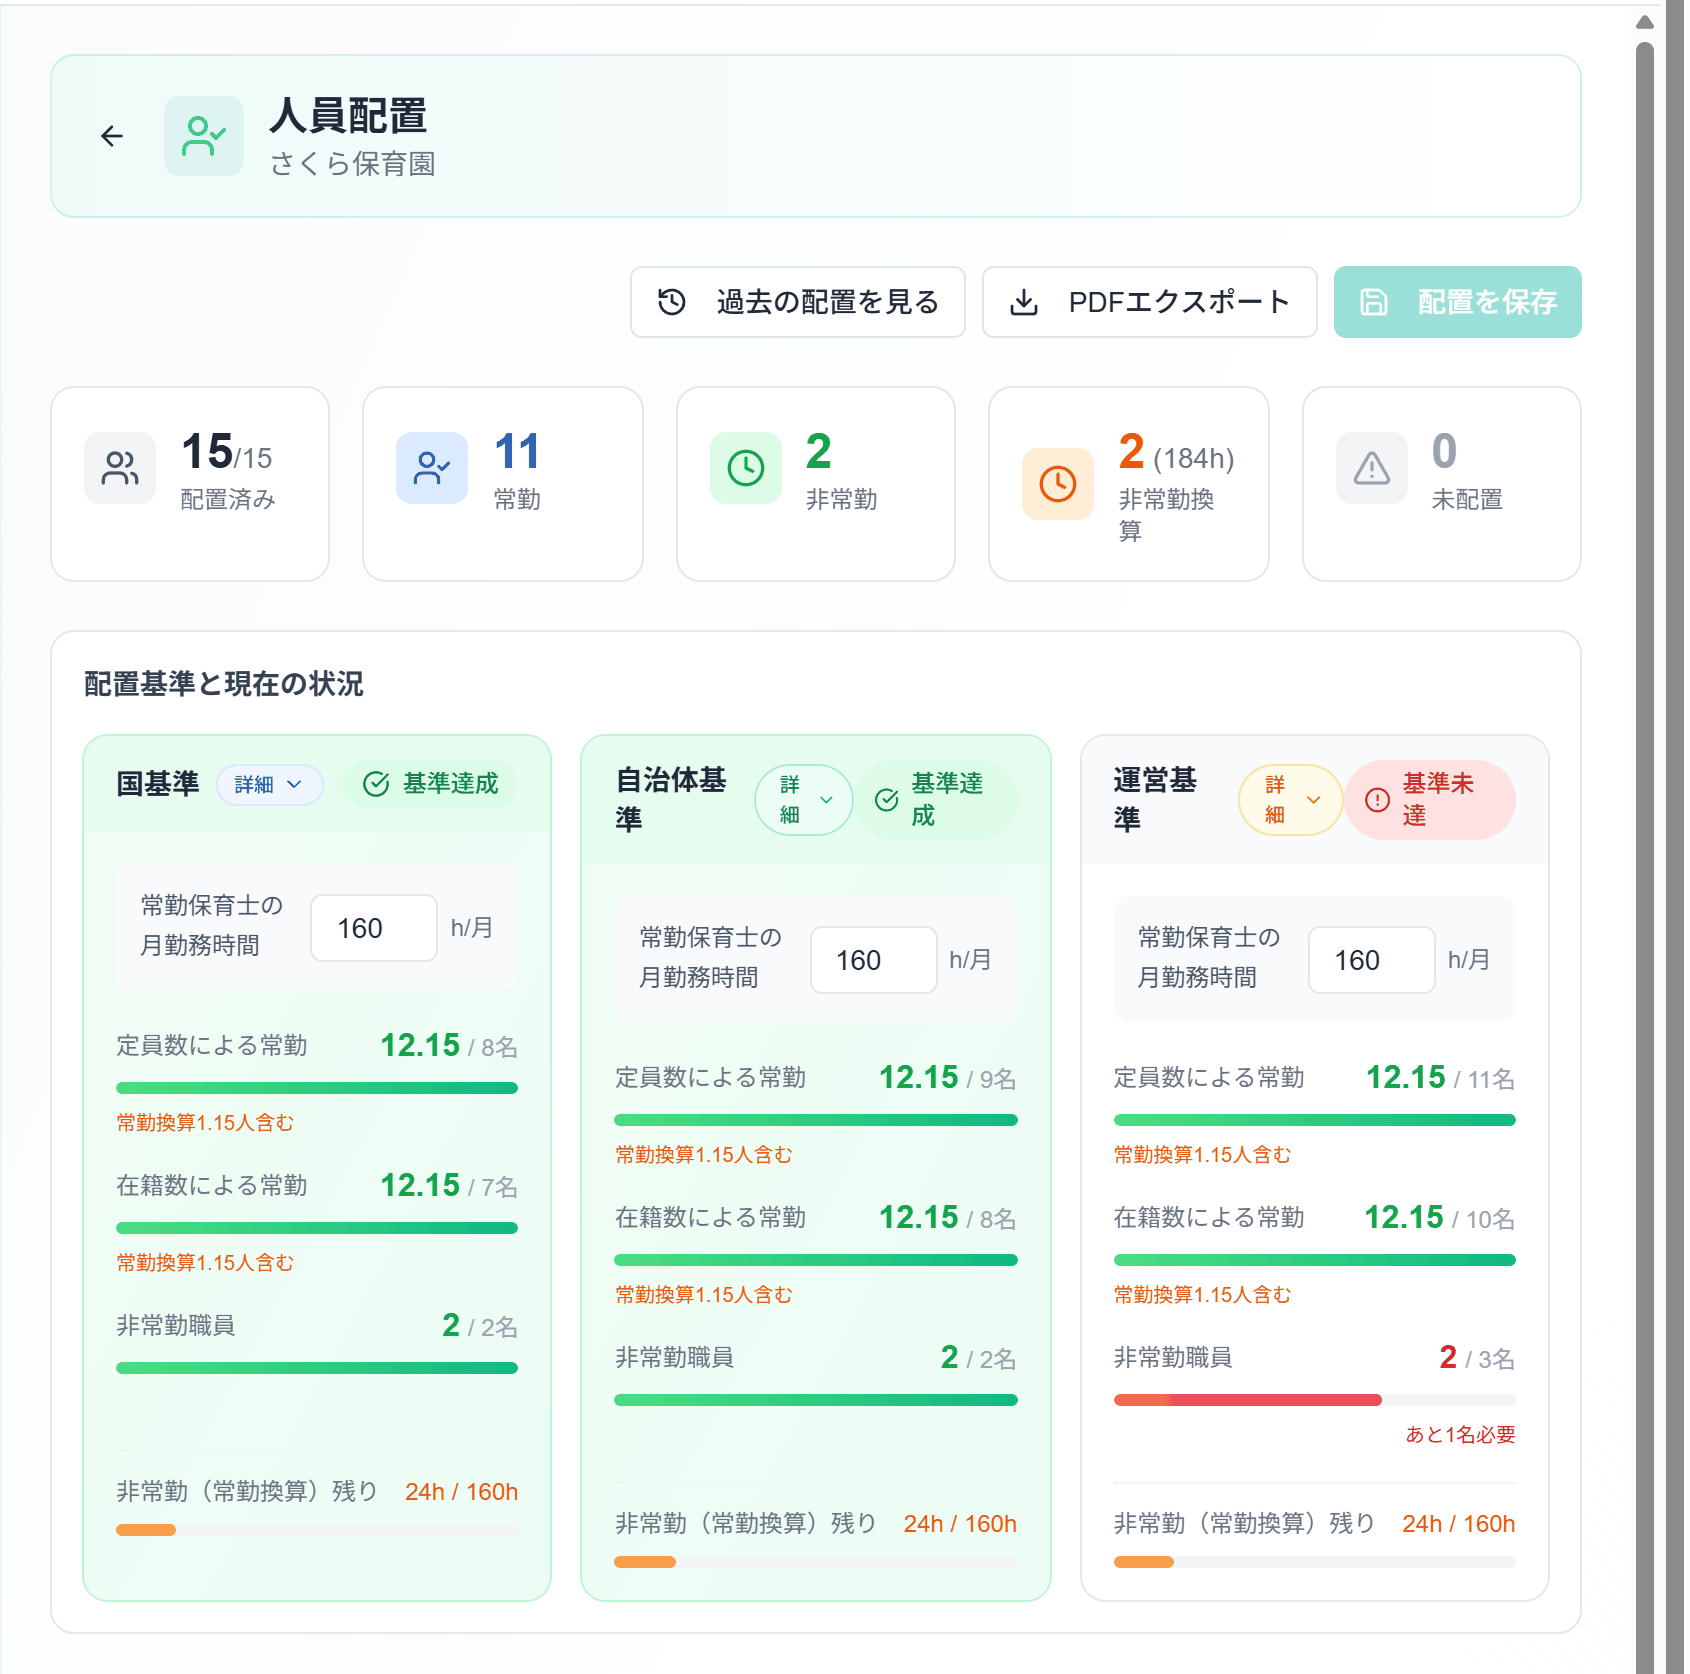Click the download icon in PDFエクスポート

(x=1024, y=302)
